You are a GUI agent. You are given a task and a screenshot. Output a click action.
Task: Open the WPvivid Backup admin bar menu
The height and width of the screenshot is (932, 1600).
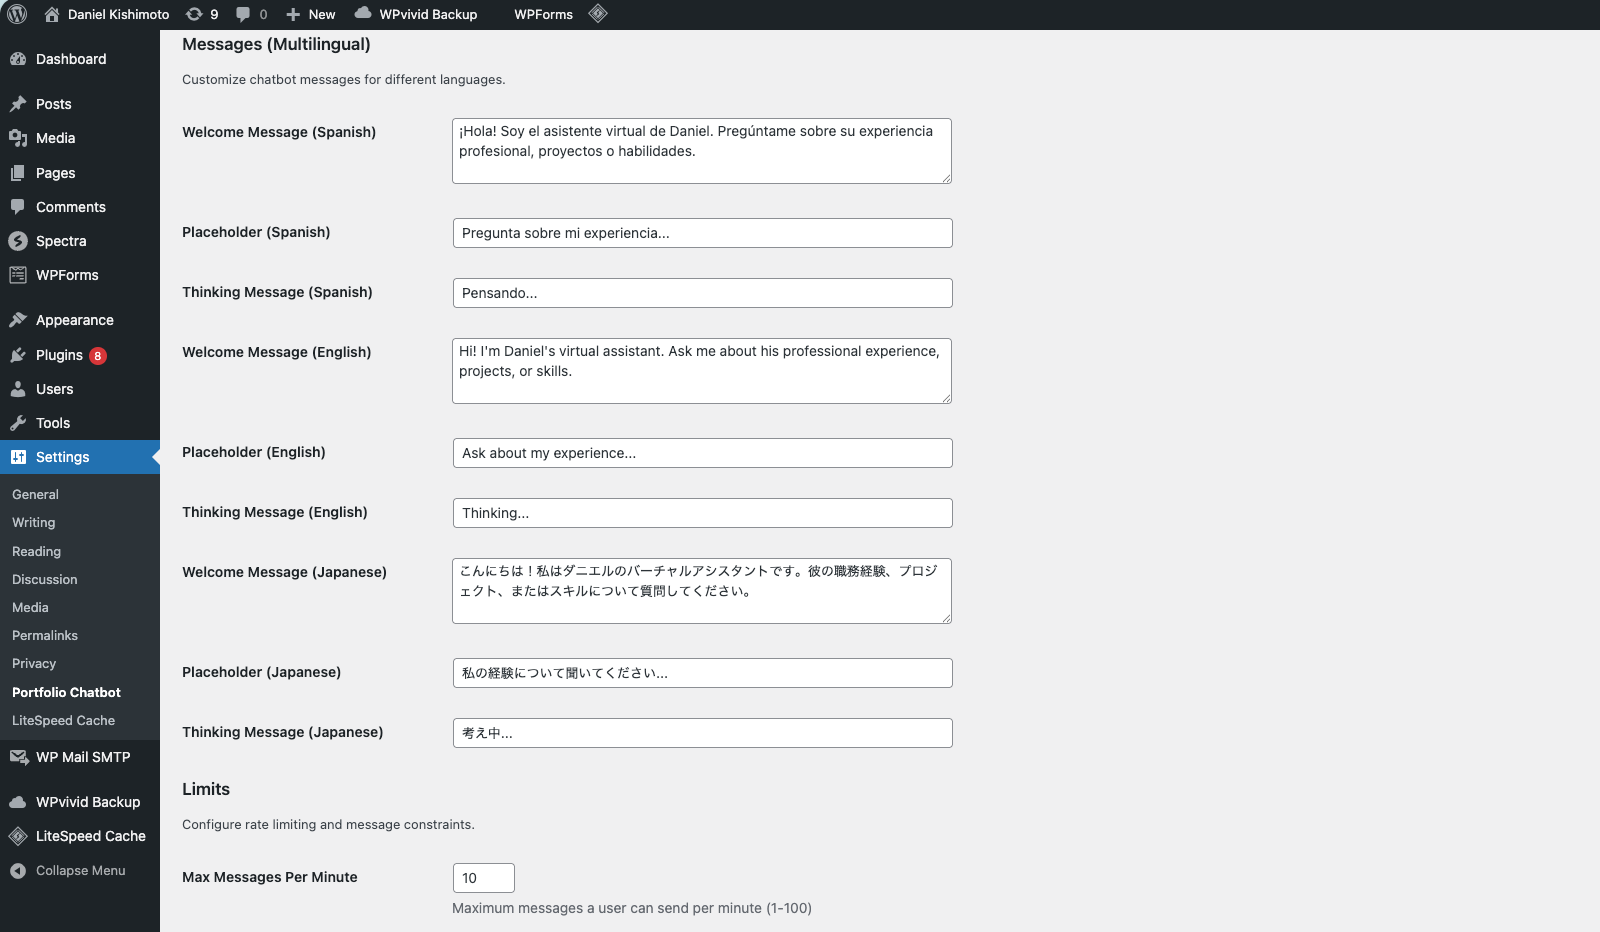coord(417,14)
